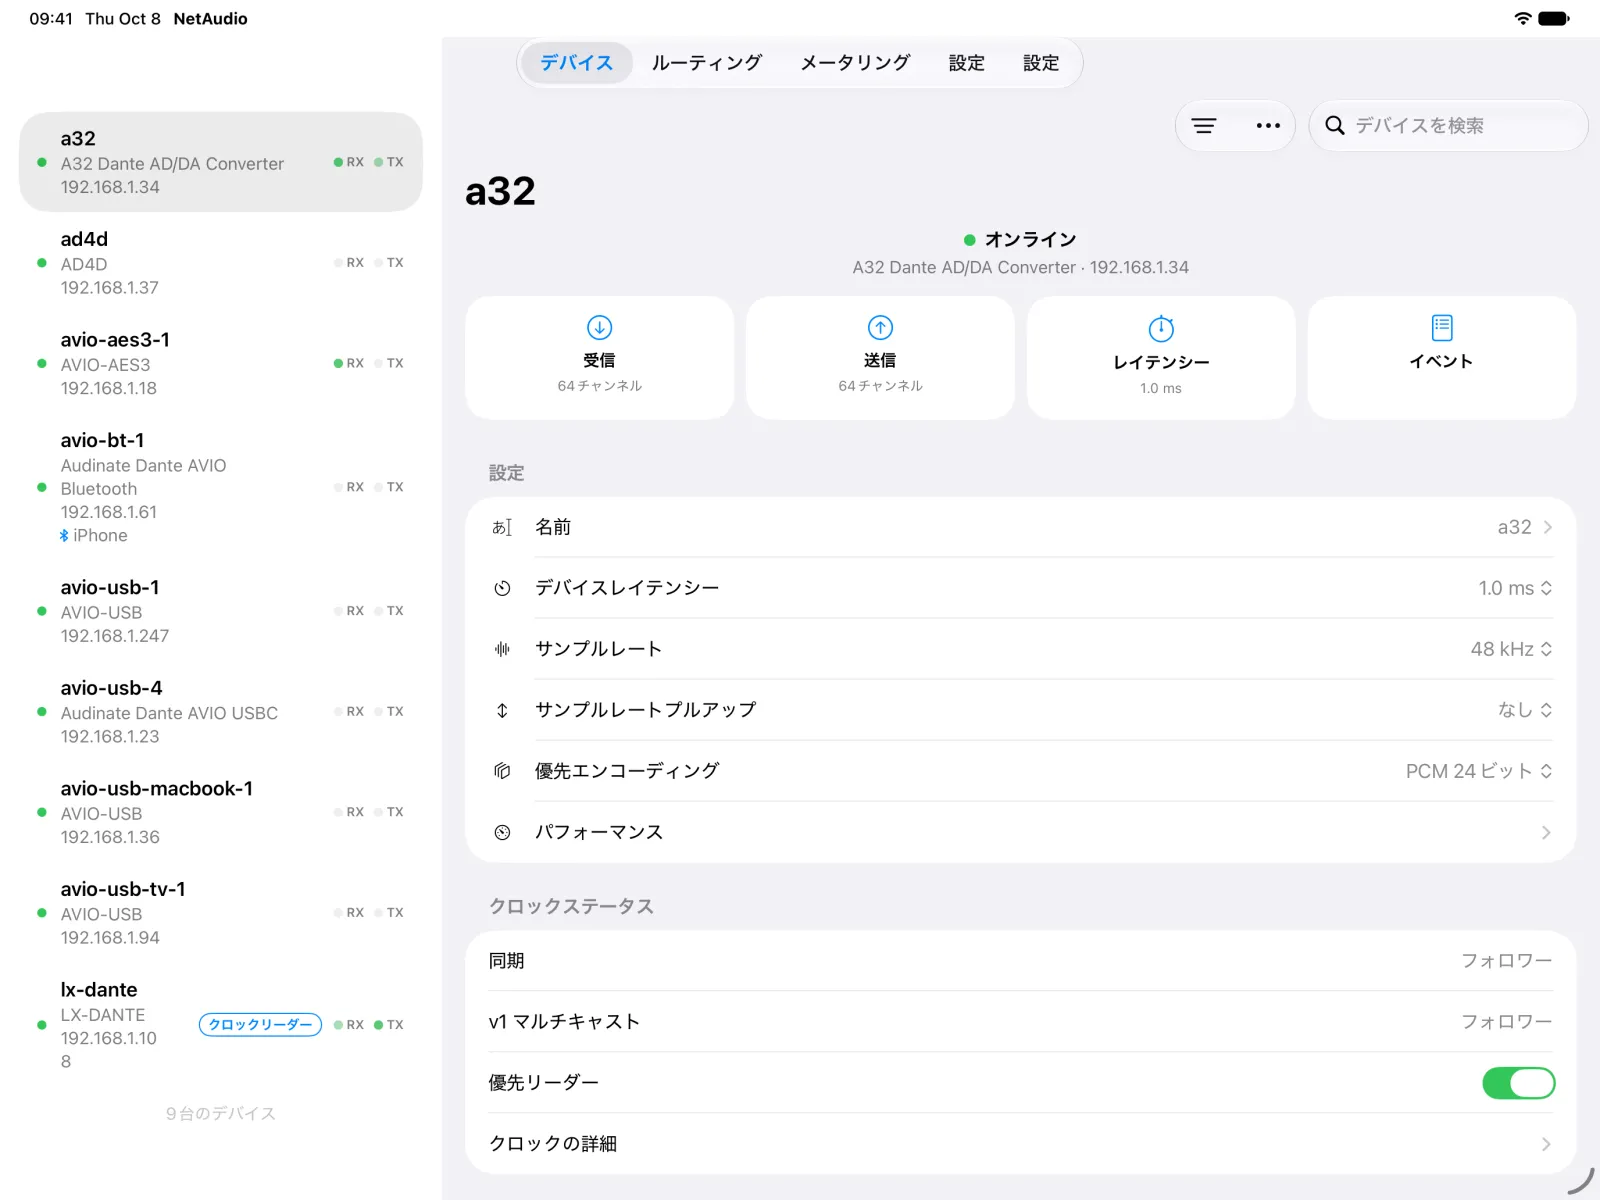Expand the パフォーマンス row chevron

(1547, 832)
